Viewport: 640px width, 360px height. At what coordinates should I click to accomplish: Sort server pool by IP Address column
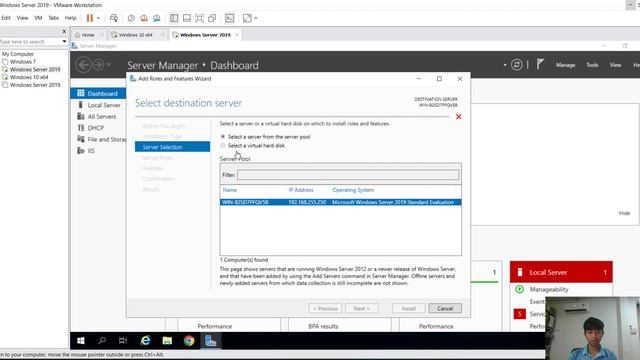(301, 190)
